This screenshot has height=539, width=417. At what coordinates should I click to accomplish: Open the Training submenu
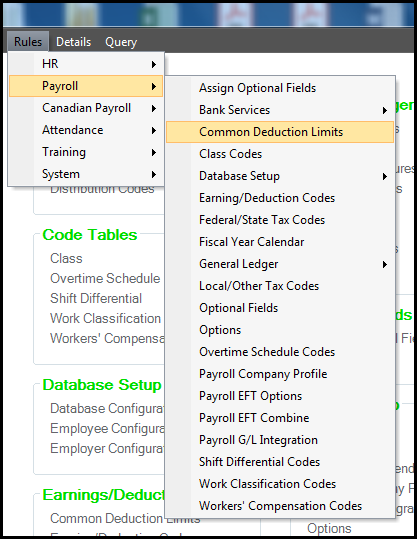pos(86,152)
